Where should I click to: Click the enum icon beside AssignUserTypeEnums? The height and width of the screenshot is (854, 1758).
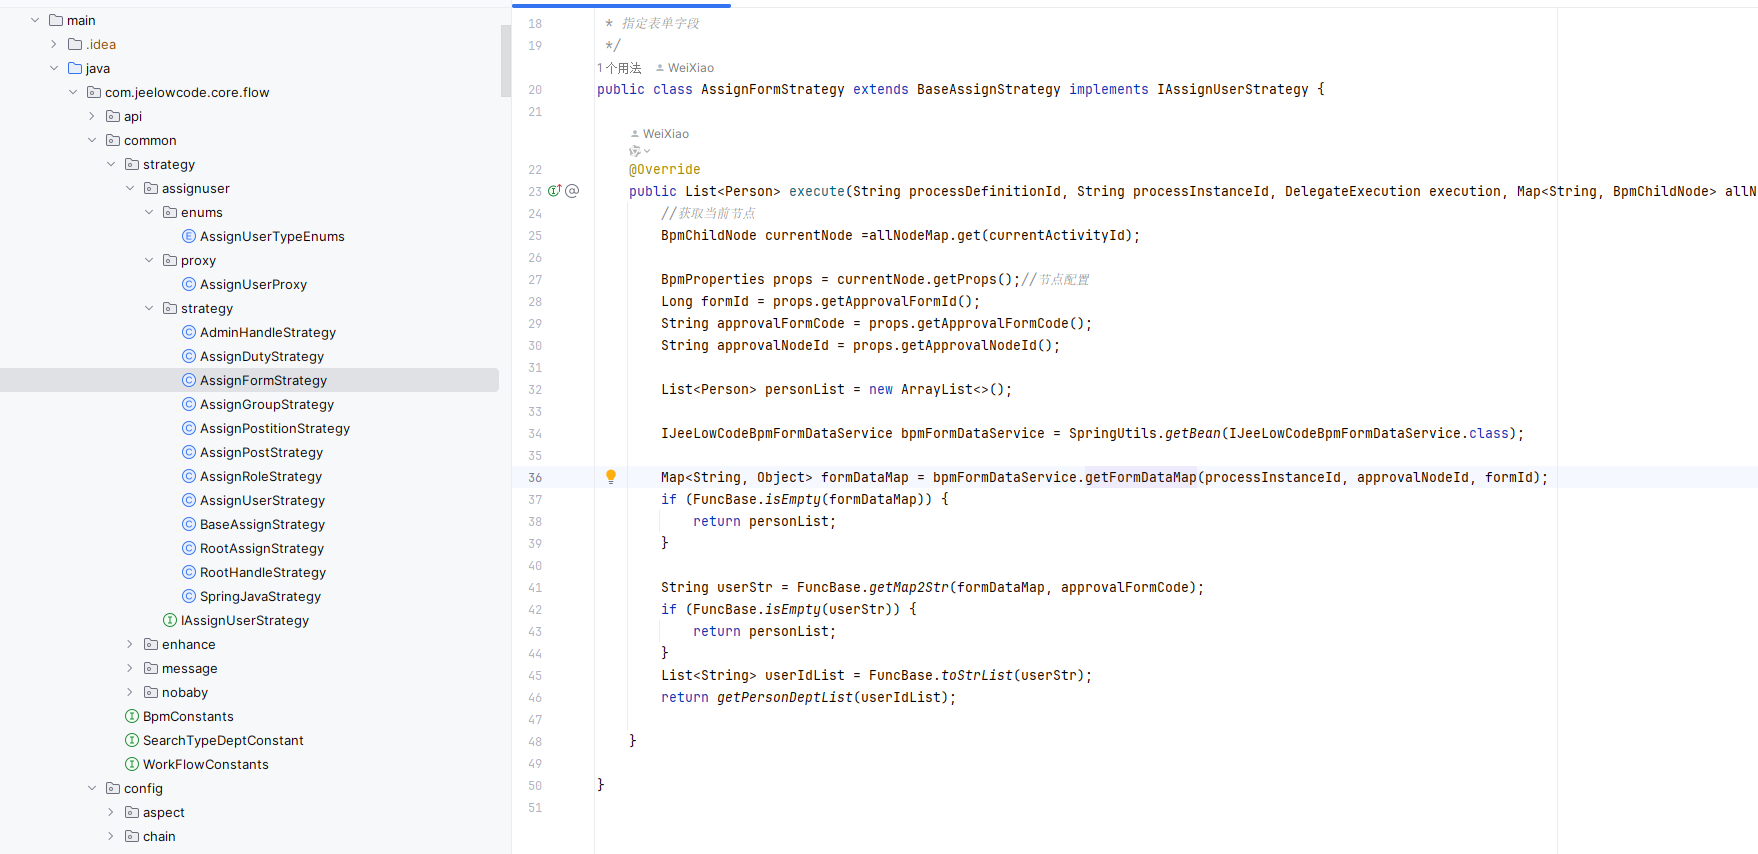(x=189, y=237)
